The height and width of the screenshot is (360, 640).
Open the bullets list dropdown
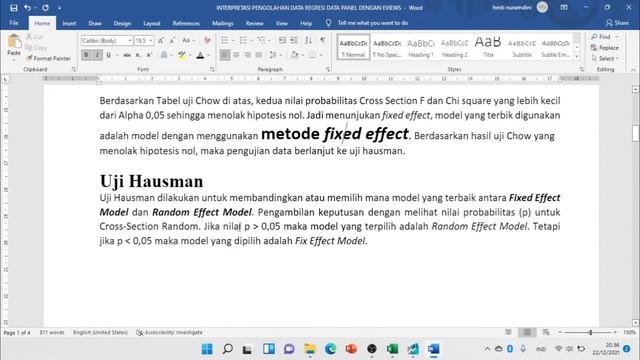[233, 40]
